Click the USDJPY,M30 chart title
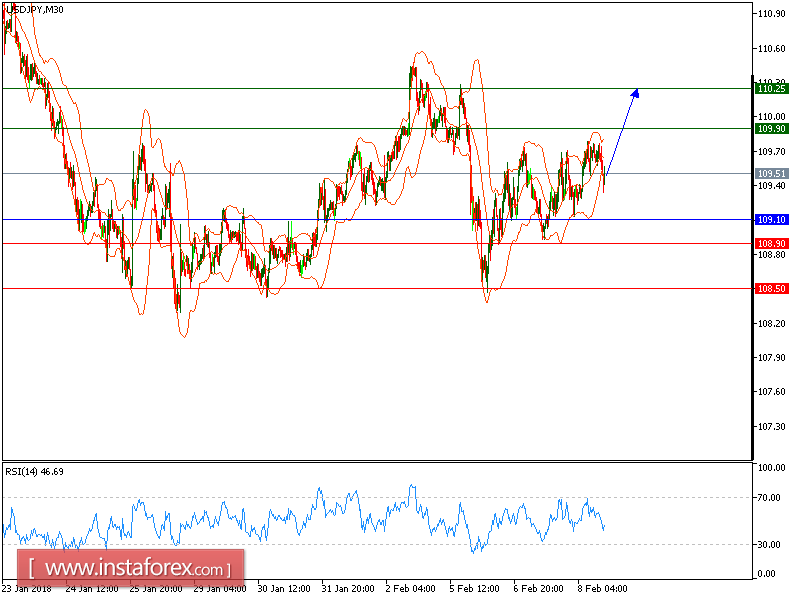The height and width of the screenshot is (600, 800). [35, 9]
